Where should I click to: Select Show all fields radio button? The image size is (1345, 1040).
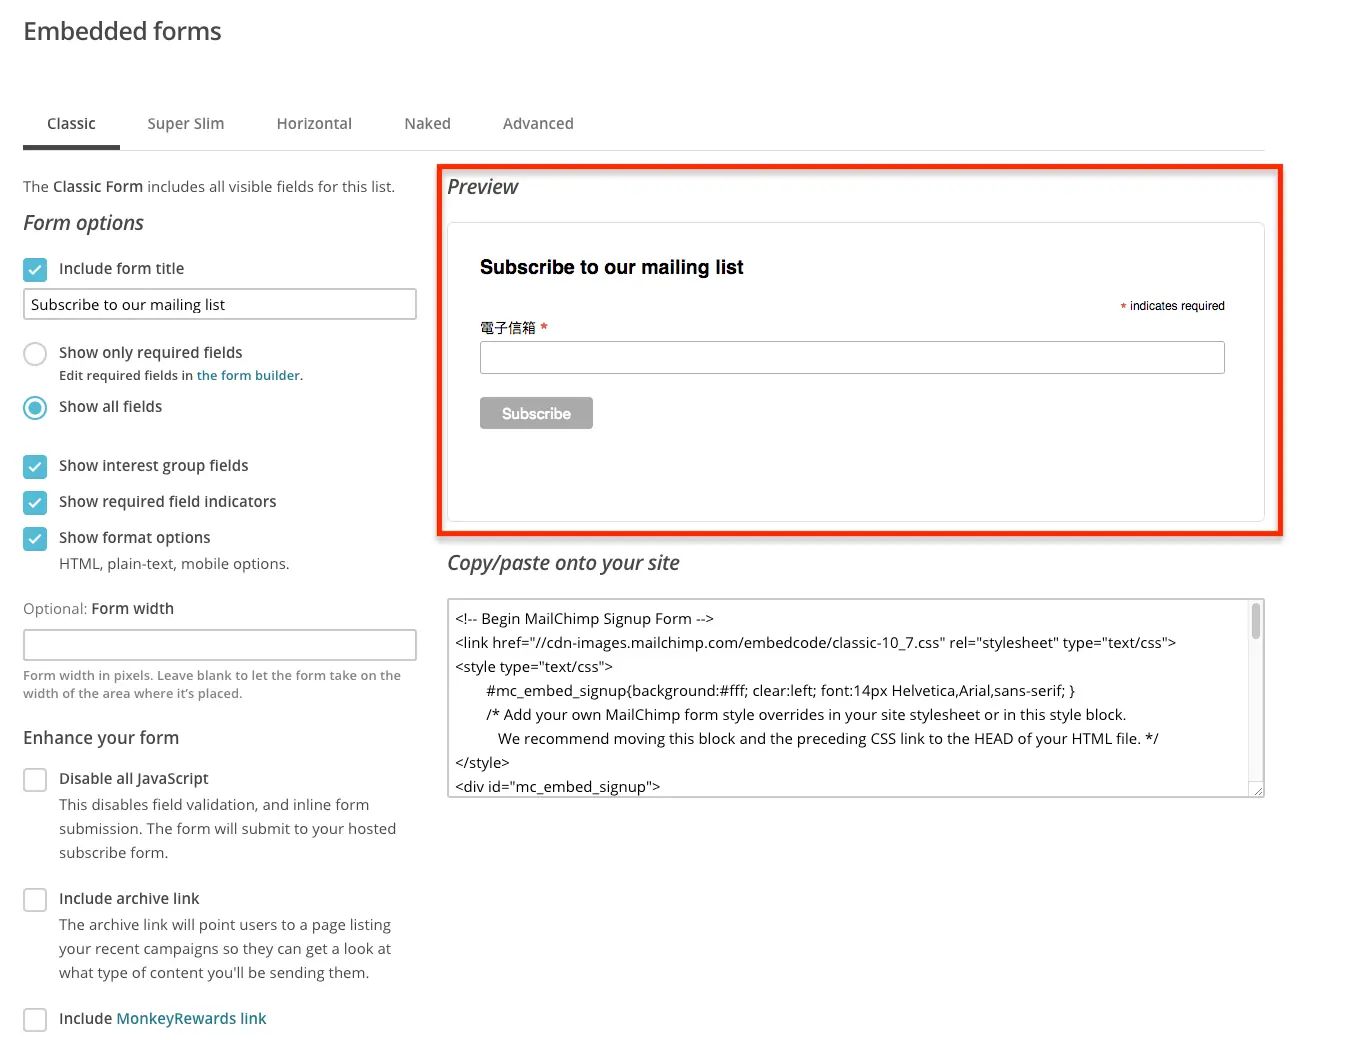coord(35,408)
